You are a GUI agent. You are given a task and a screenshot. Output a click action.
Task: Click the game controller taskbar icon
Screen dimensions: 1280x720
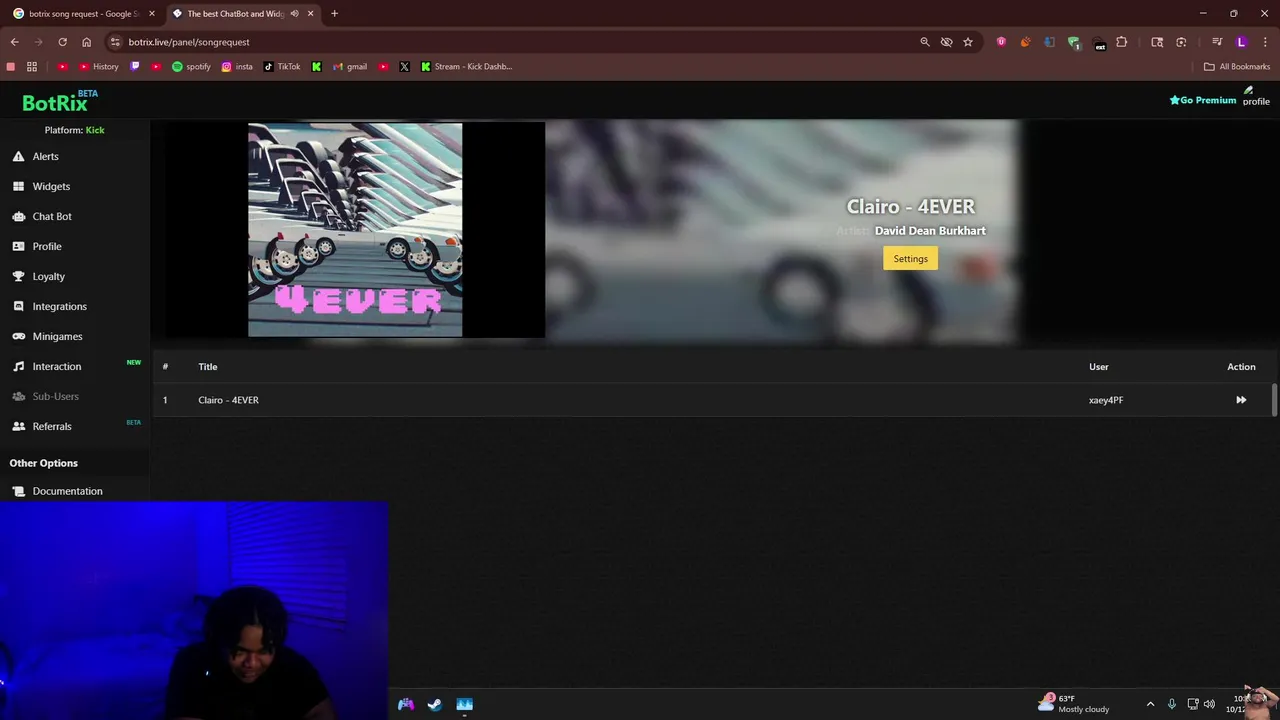coord(406,704)
